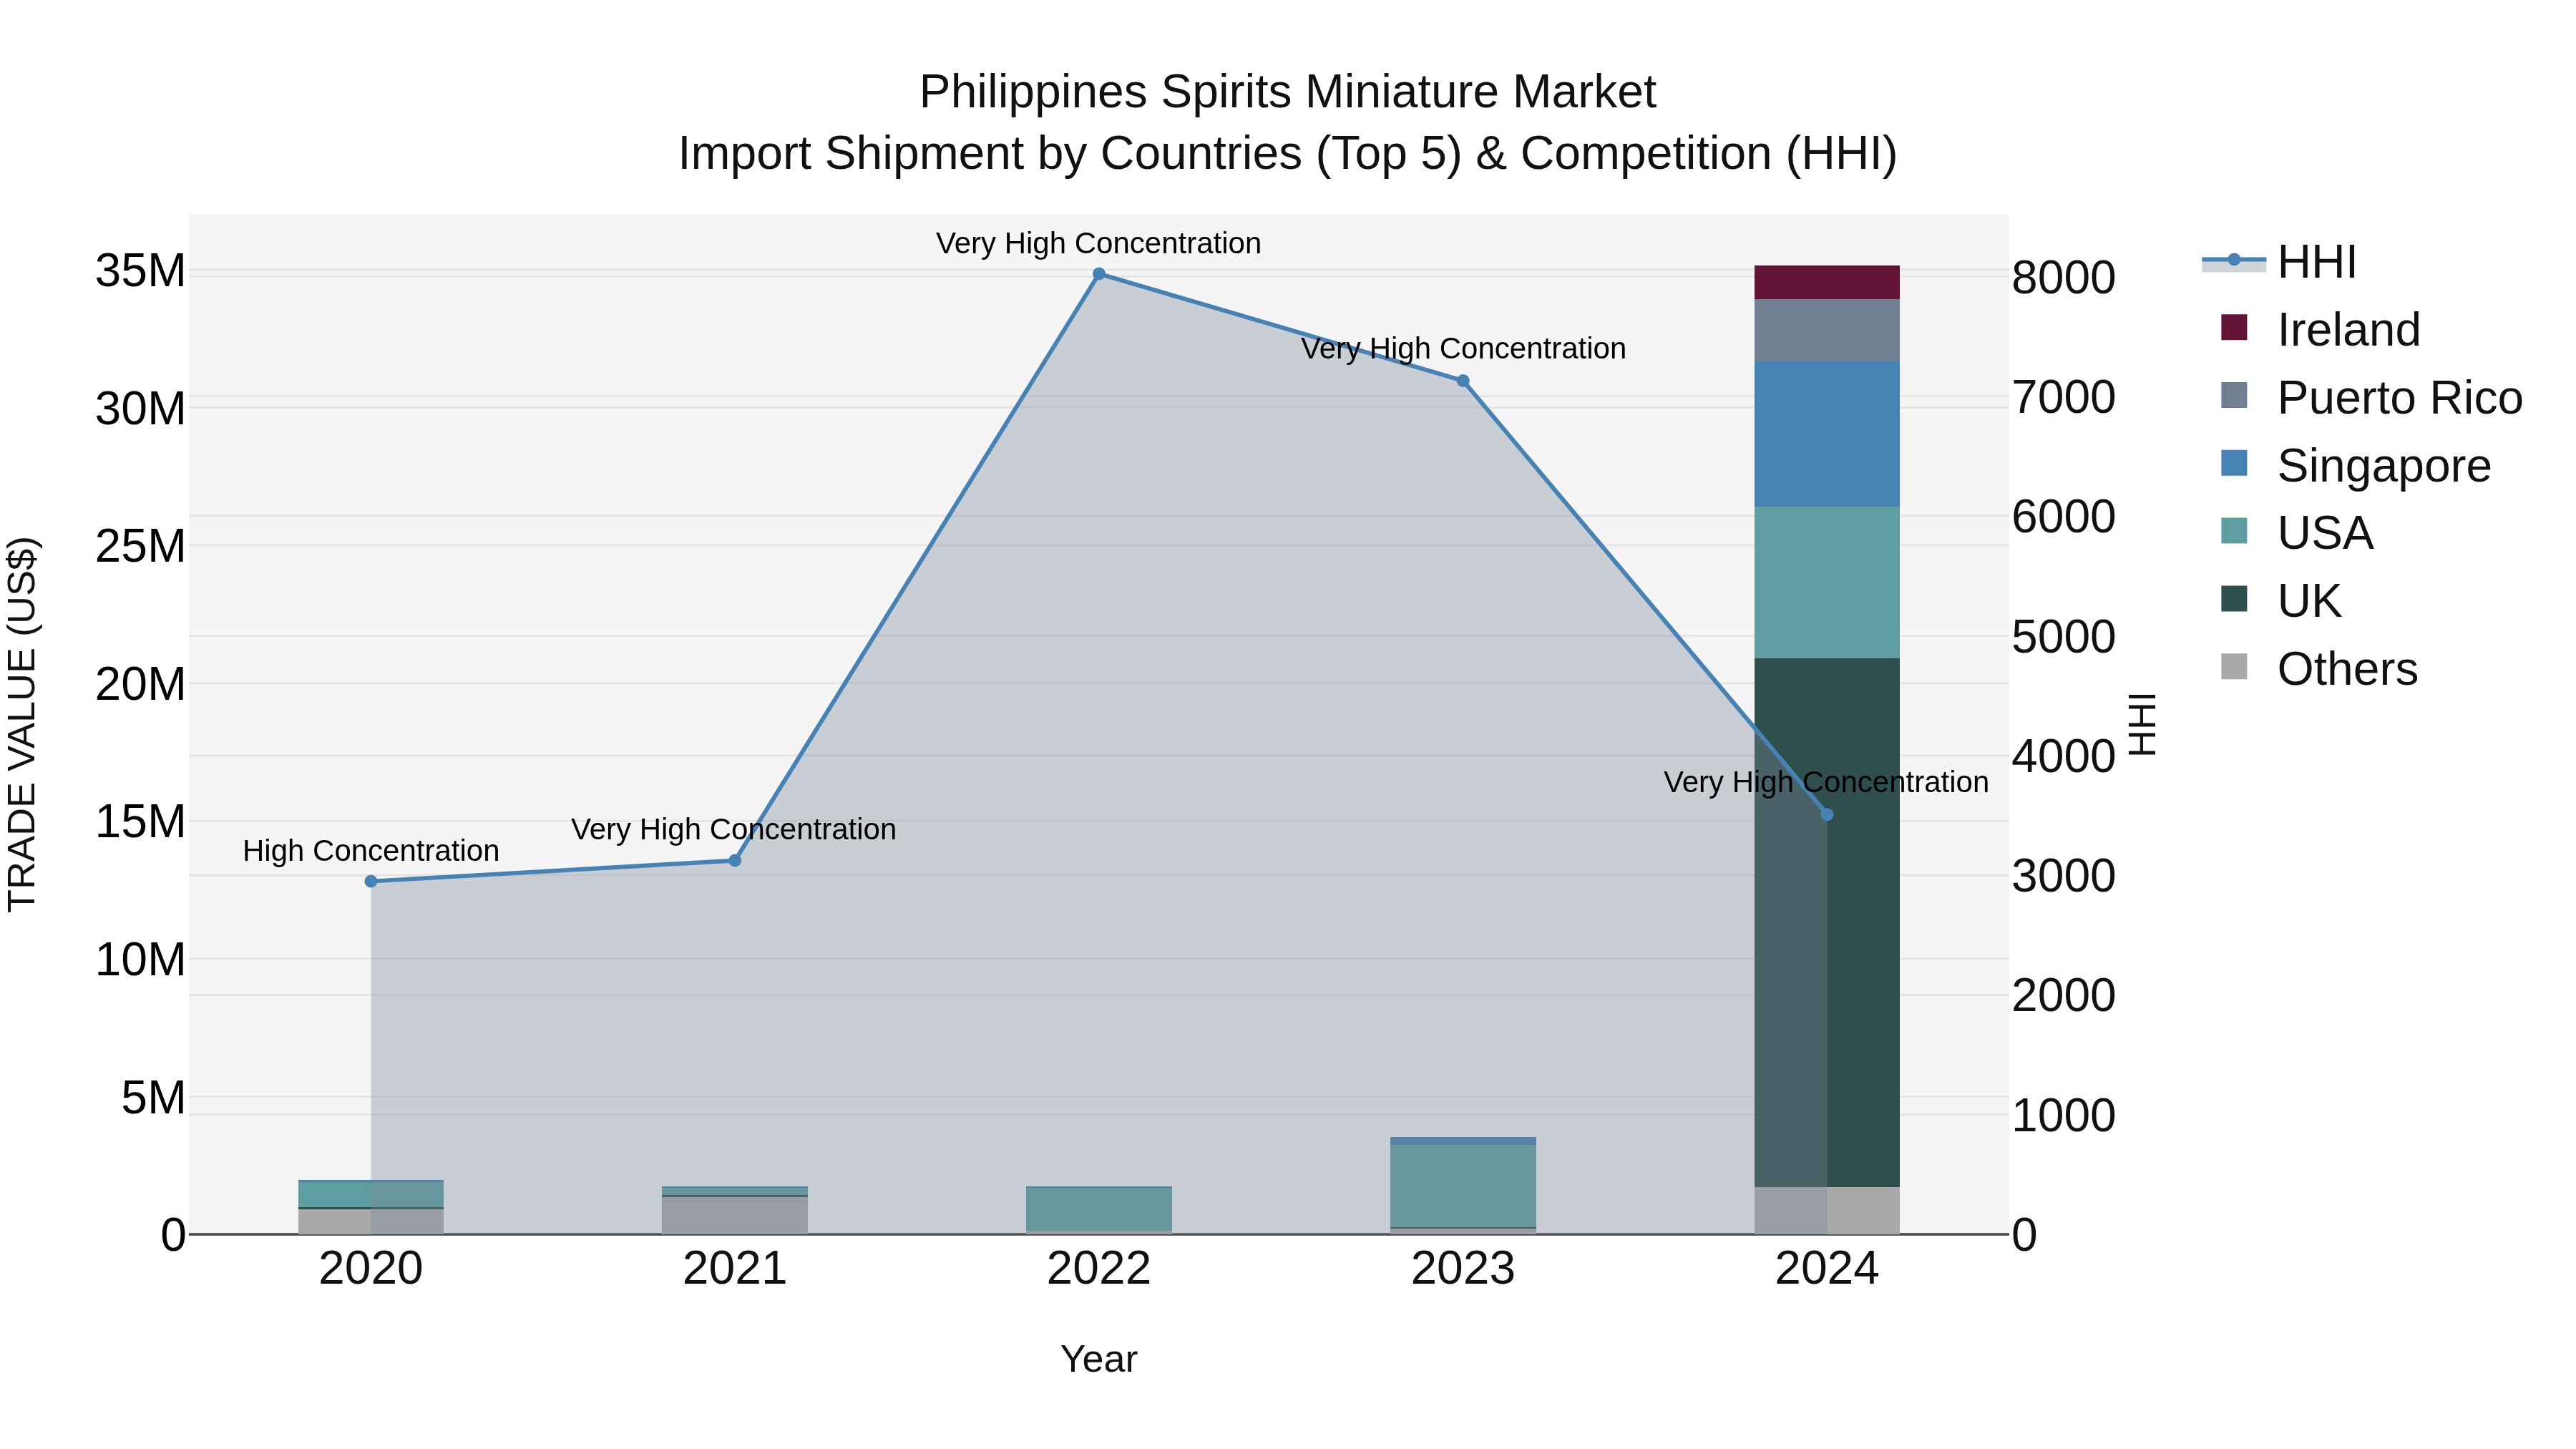Click the Singapore blue legend swatch
Screen dimensions: 2576x1449
click(2233, 463)
